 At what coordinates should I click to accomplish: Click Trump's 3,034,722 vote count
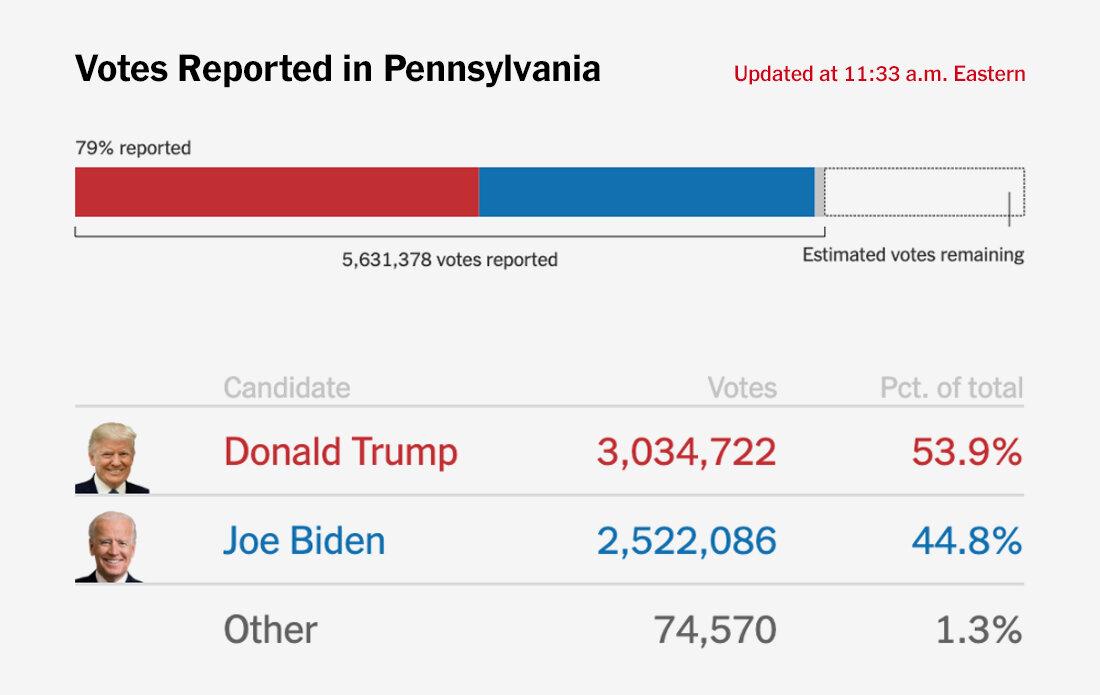point(686,452)
